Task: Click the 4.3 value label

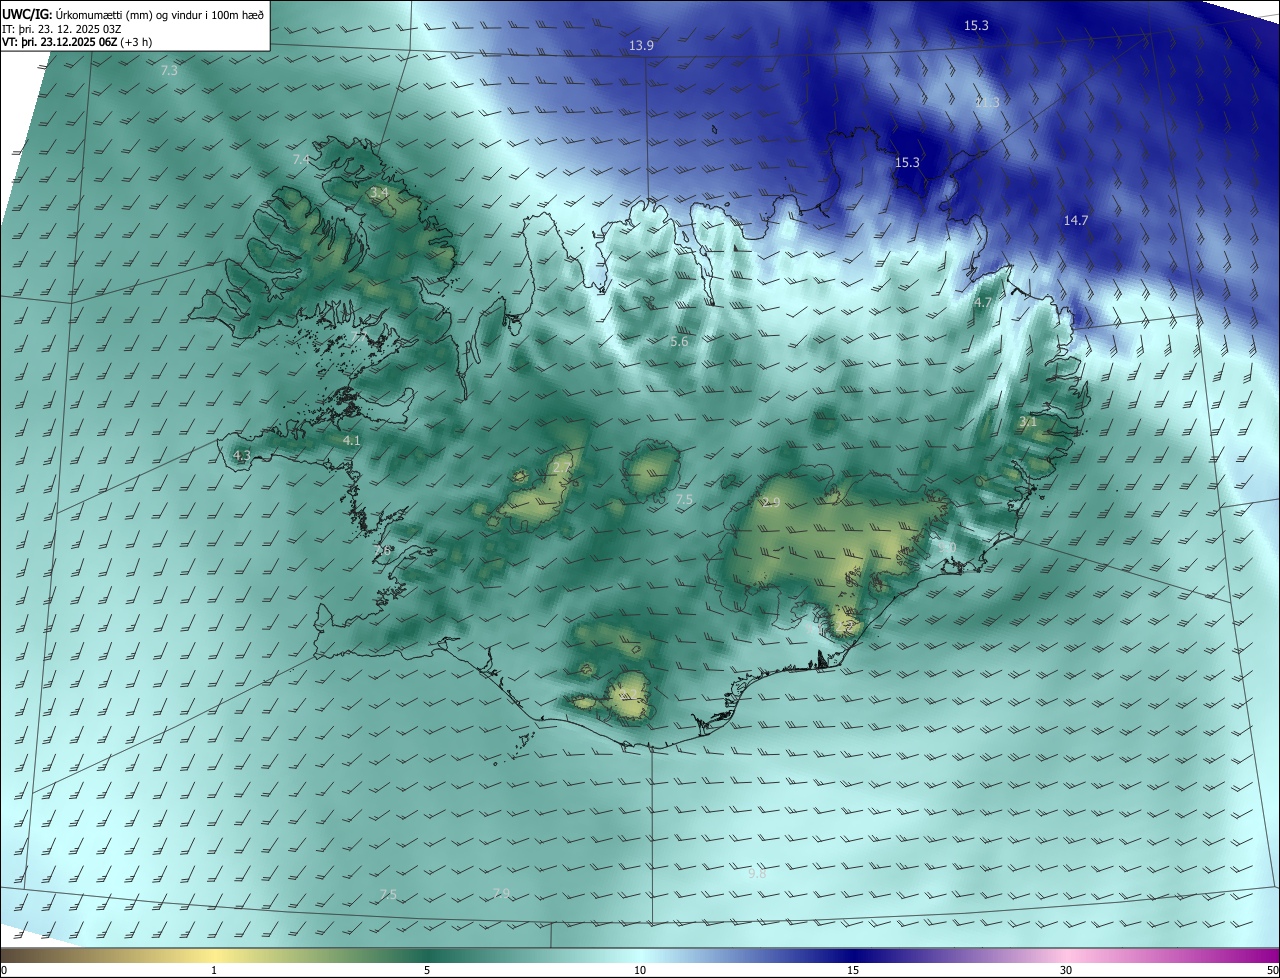Action: (241, 455)
